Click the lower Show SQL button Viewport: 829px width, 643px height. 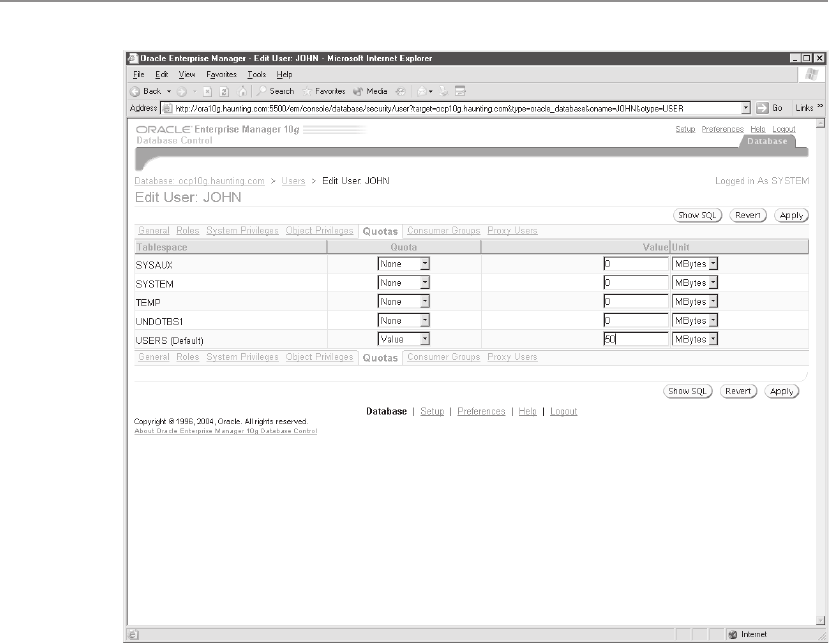point(687,391)
